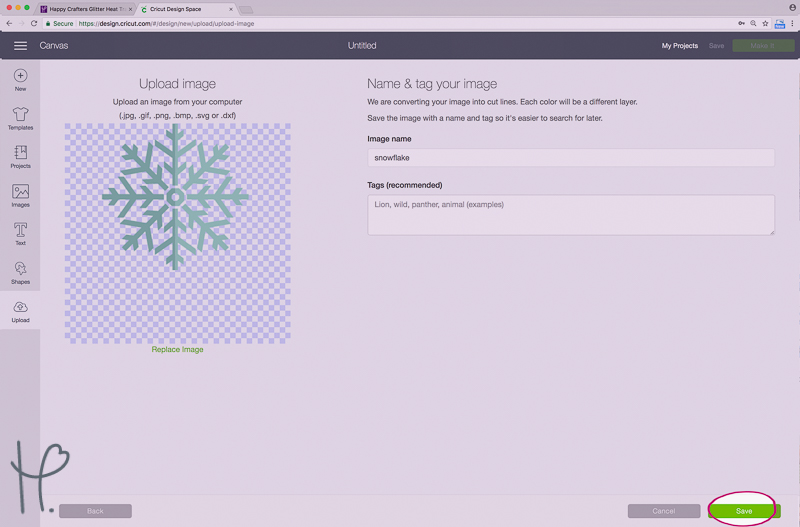
Task: Select the Cricut Design Space tab
Action: (x=184, y=9)
